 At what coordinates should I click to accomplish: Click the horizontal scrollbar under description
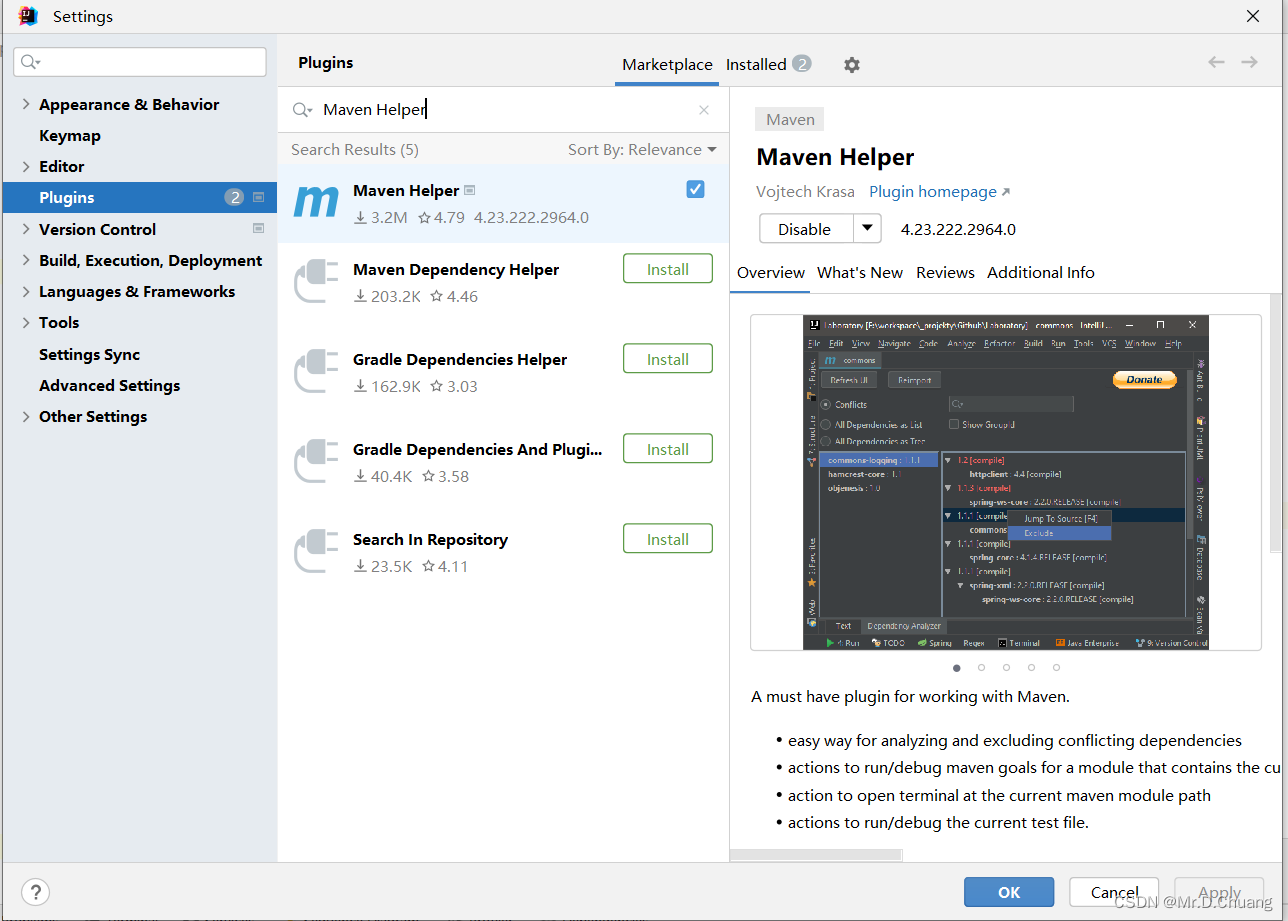click(816, 855)
